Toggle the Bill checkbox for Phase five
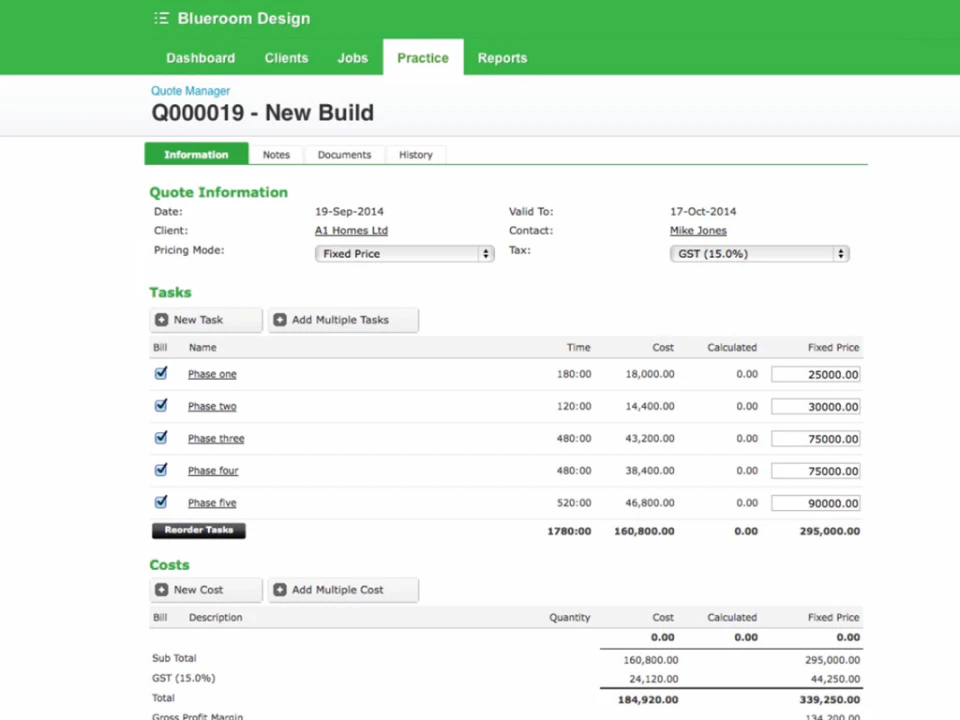Image resolution: width=960 pixels, height=720 pixels. (160, 502)
